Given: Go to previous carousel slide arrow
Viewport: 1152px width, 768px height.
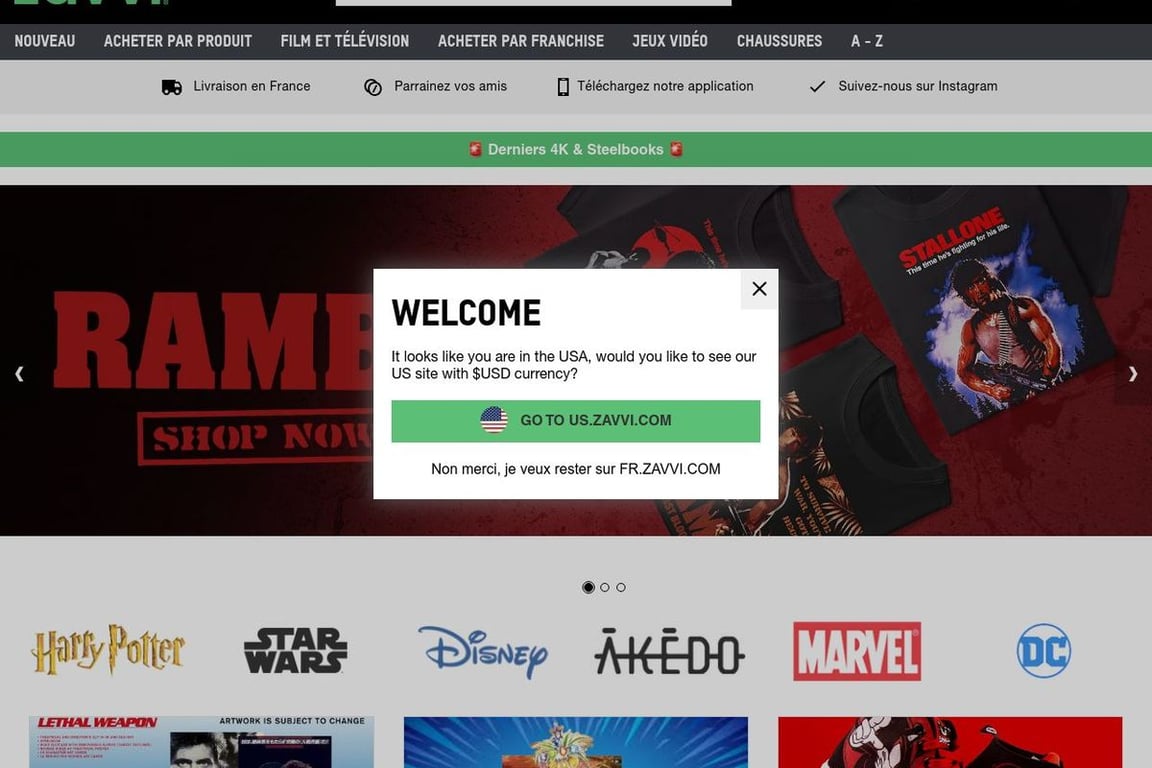Looking at the screenshot, I should 19,374.
